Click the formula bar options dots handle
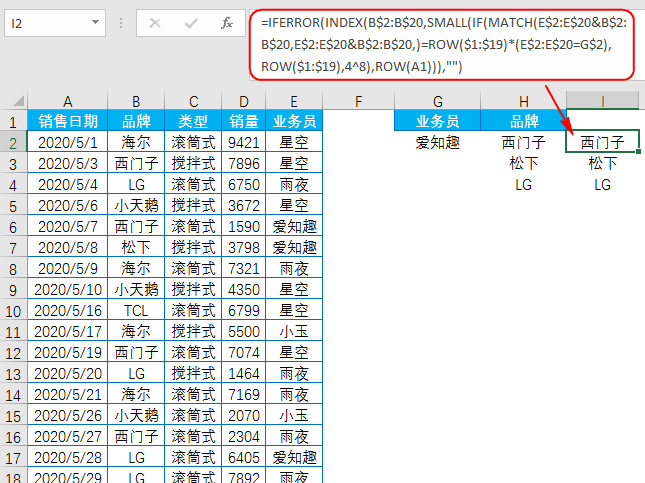This screenshot has height=483, width=645. [x=121, y=23]
